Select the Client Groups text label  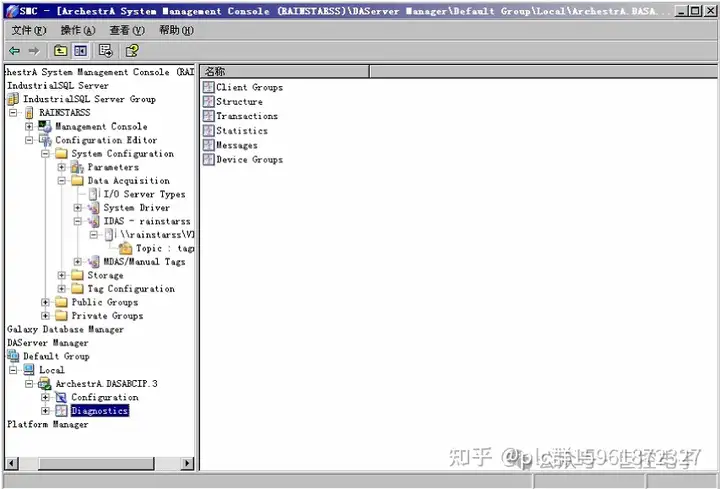[x=249, y=87]
